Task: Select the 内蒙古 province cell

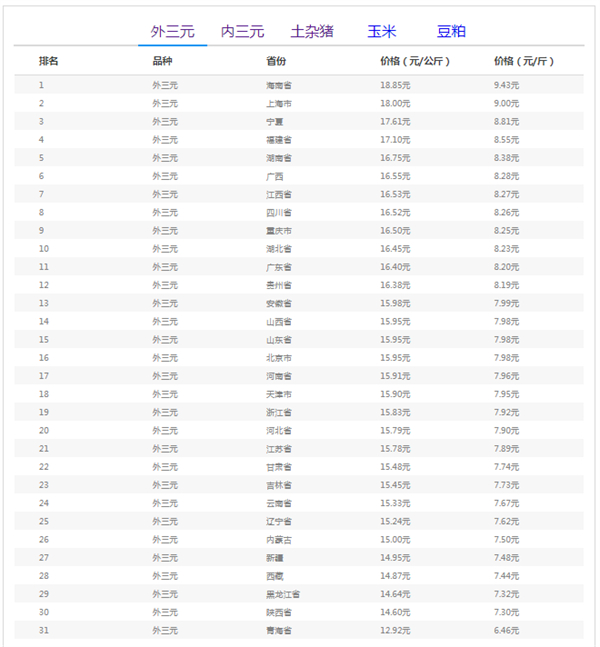Action: pyautogui.click(x=279, y=539)
